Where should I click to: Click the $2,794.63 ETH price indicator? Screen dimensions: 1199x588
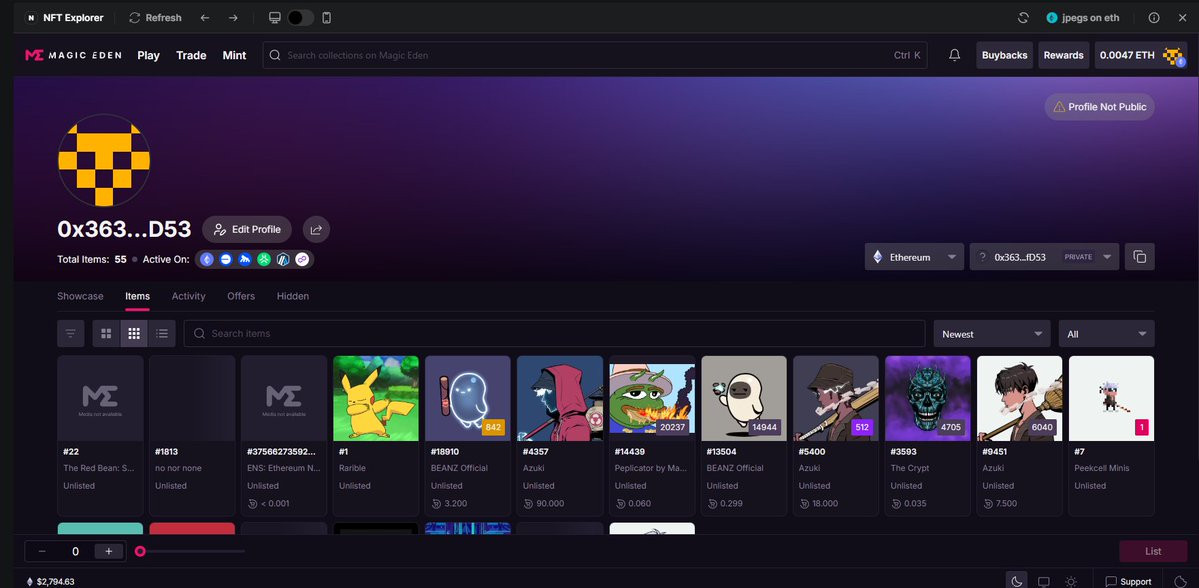point(51,582)
